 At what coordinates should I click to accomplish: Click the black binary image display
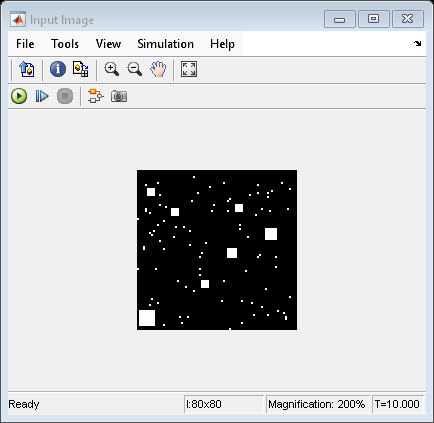tap(217, 250)
